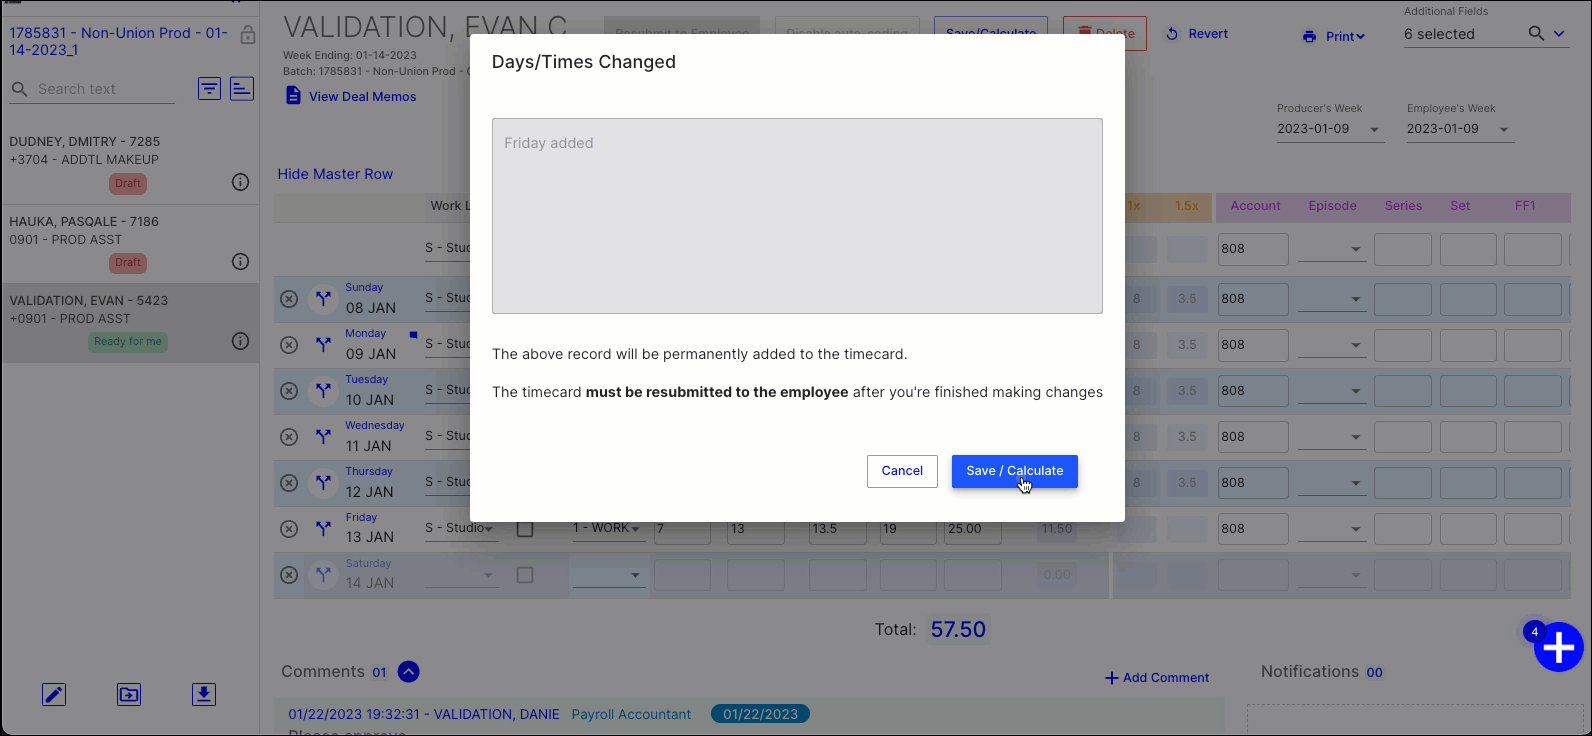The image size is (1592, 736).
Task: Cancel the Days/Times Changed dialog
Action: pos(902,471)
